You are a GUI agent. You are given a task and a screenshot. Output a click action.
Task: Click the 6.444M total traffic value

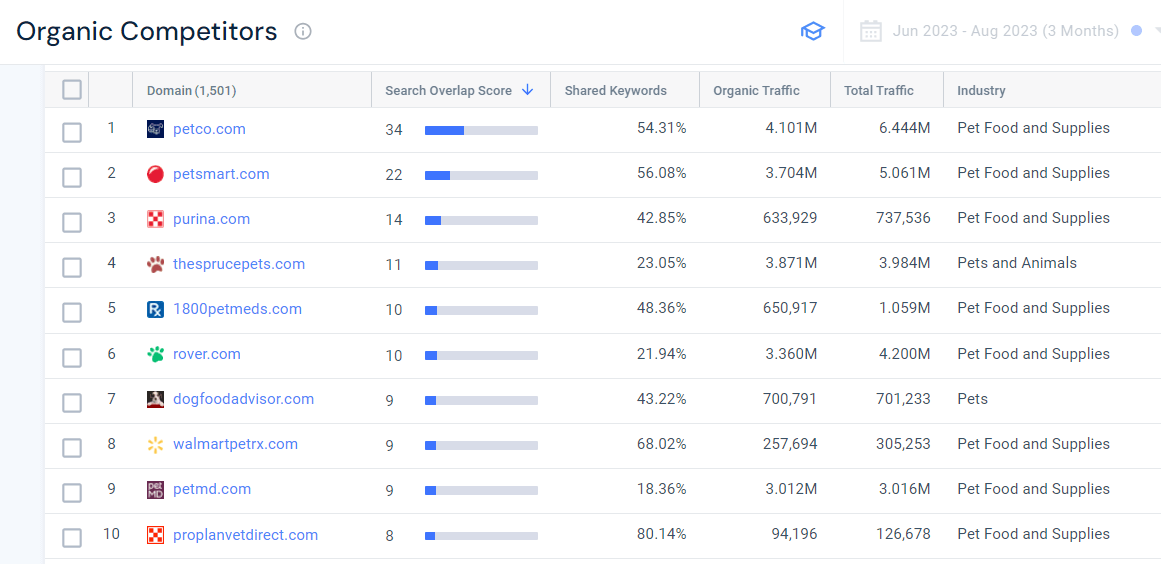[905, 128]
